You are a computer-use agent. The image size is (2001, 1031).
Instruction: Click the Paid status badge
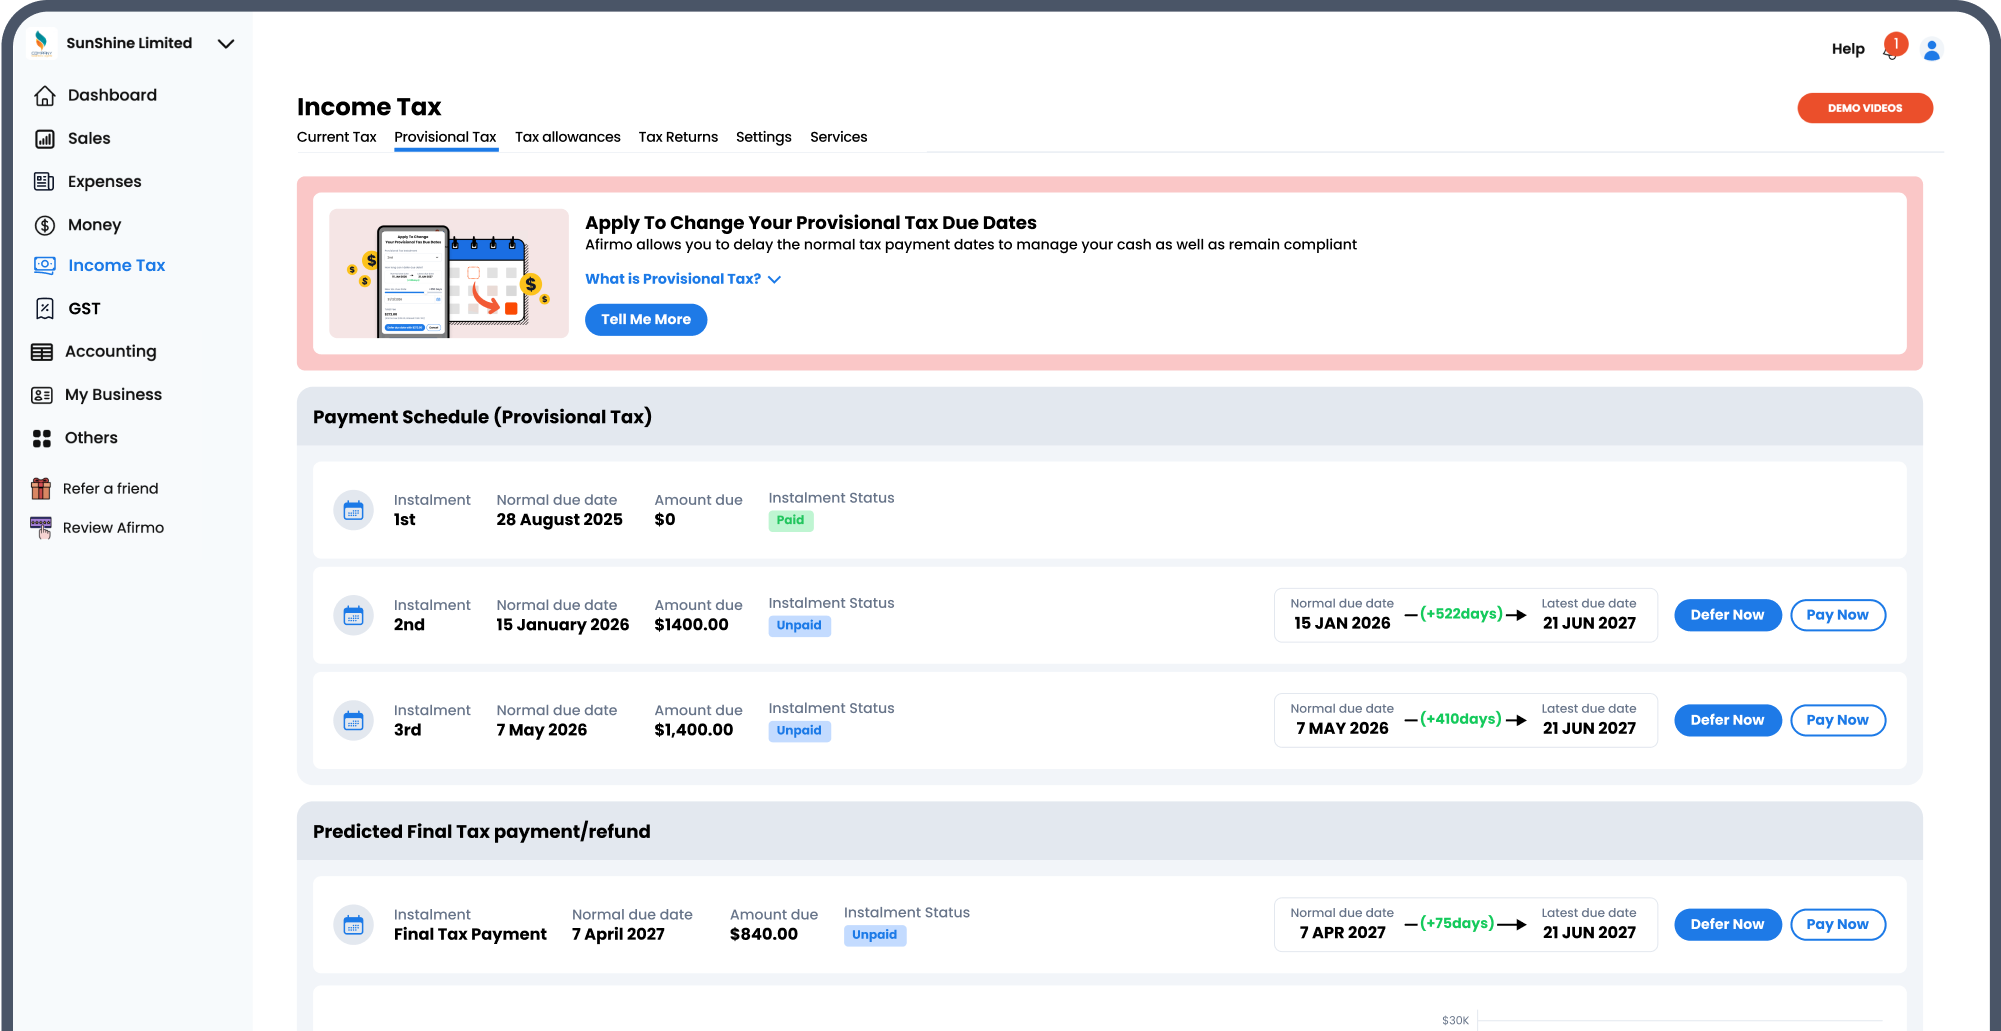[x=790, y=520]
